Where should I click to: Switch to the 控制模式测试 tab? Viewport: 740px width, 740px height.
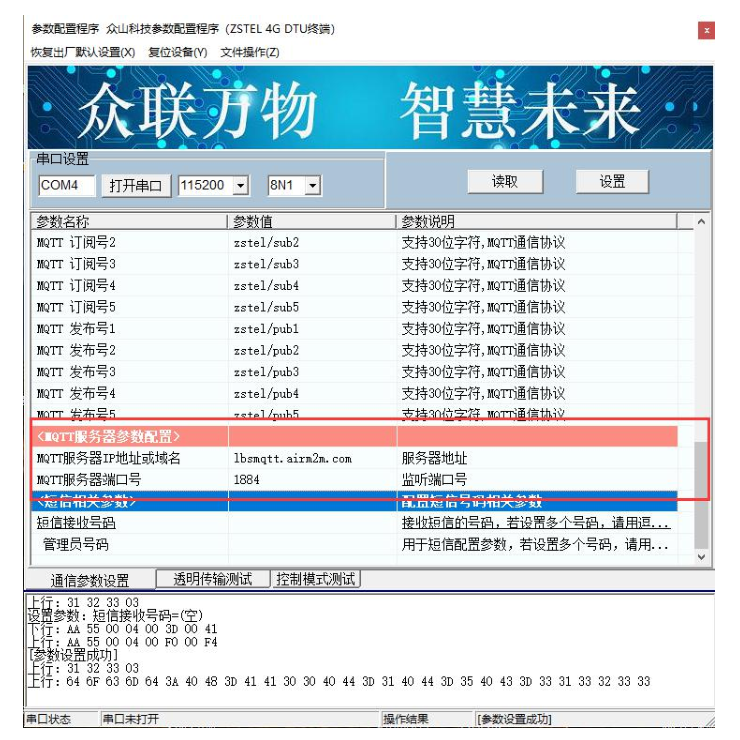click(315, 579)
